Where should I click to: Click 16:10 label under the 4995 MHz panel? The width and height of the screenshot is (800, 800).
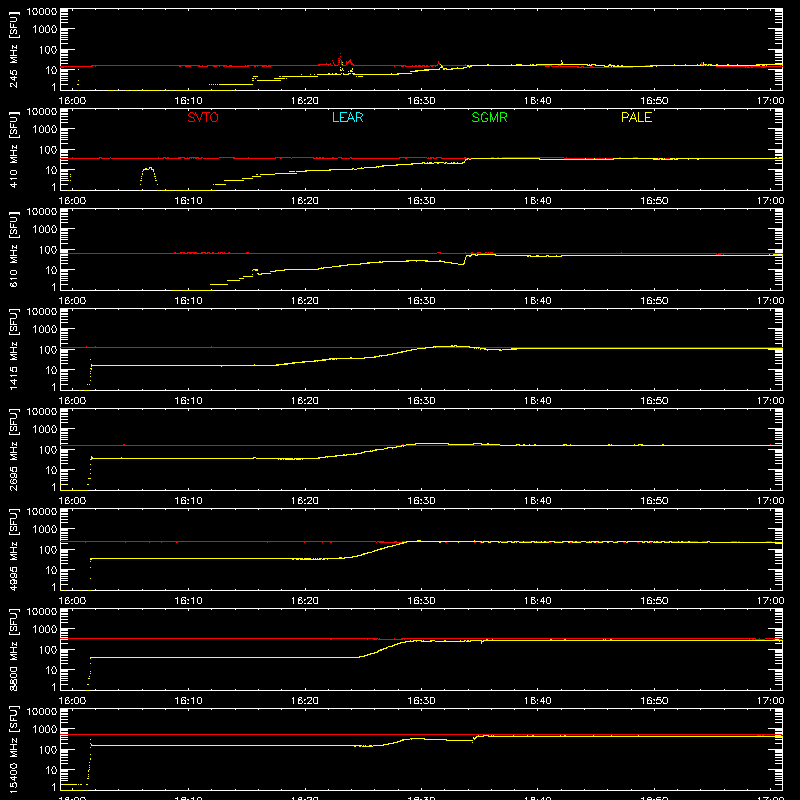[188, 601]
